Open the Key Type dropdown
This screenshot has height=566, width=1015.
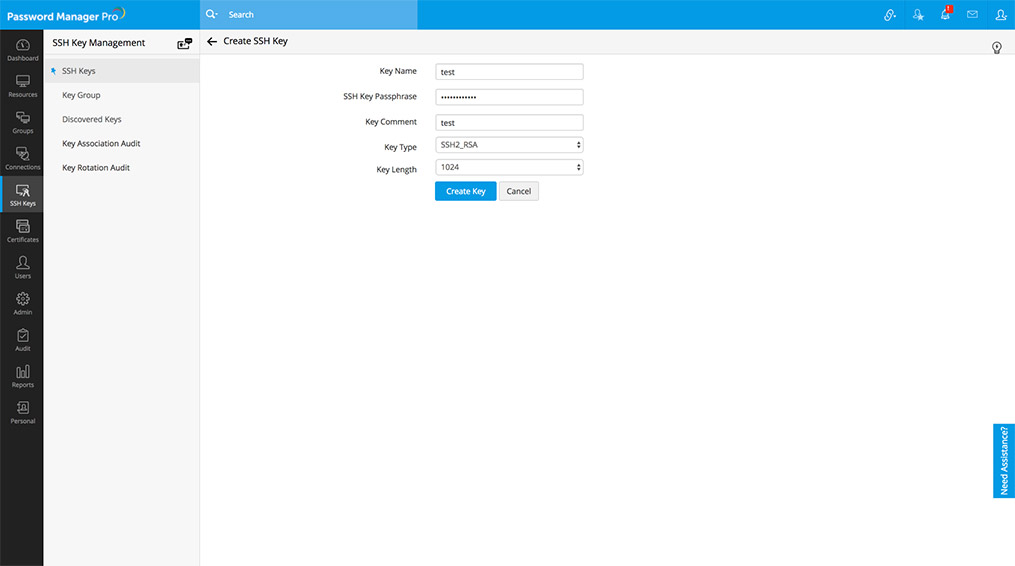509,145
